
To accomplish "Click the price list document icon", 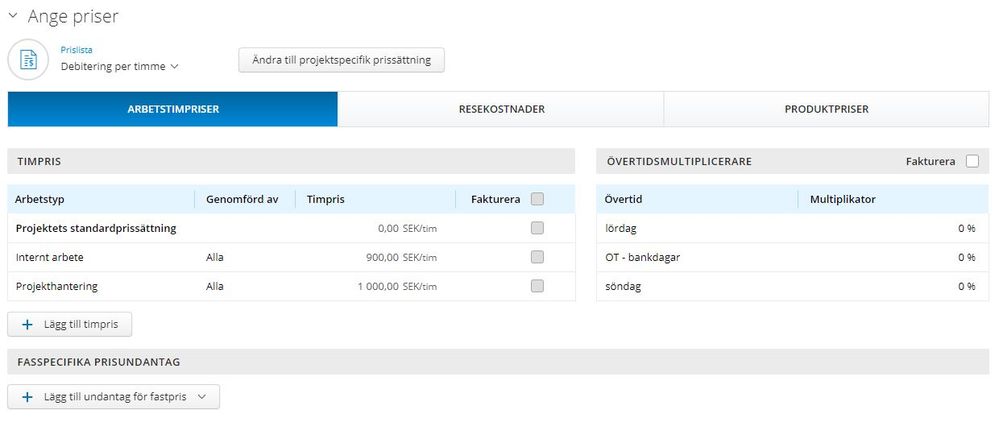I will point(28,60).
